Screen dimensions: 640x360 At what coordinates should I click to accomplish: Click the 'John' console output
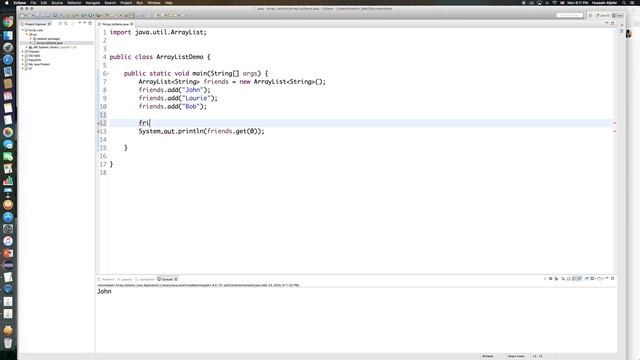(104, 291)
